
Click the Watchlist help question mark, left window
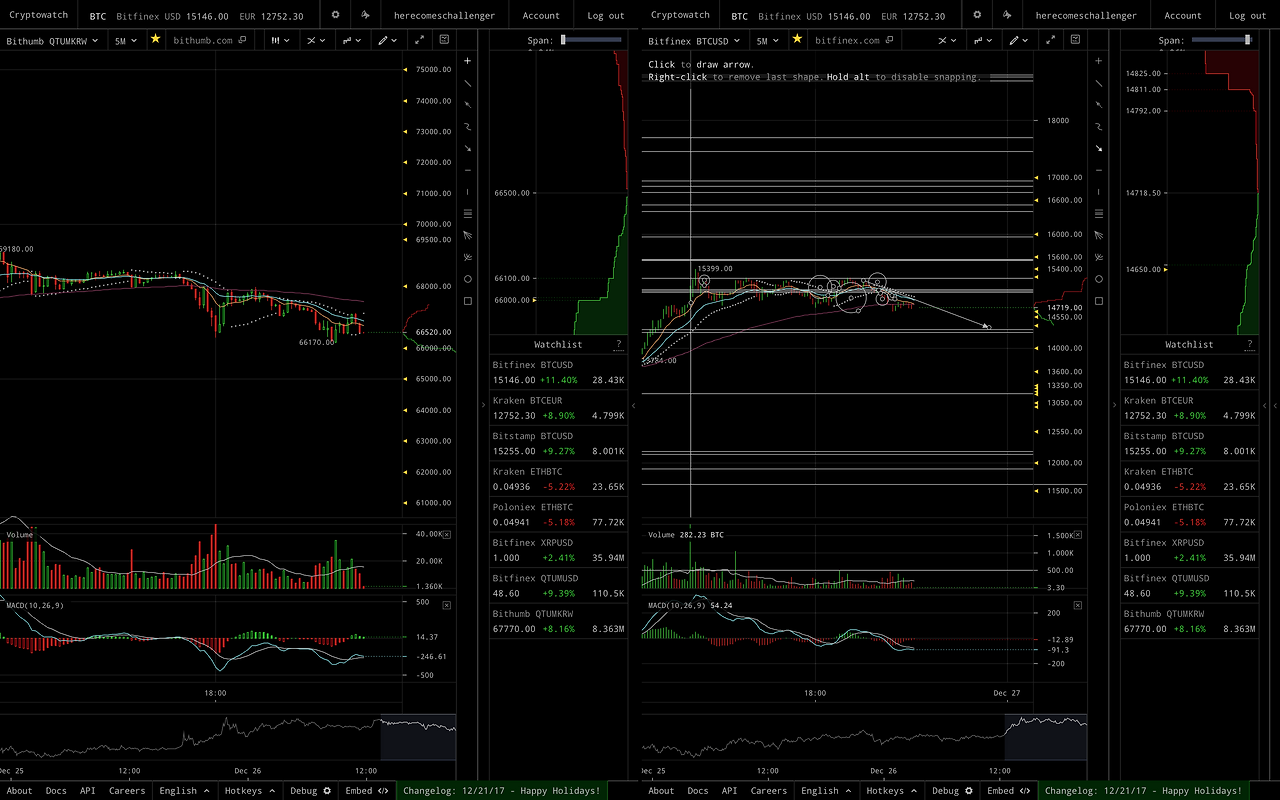(617, 344)
